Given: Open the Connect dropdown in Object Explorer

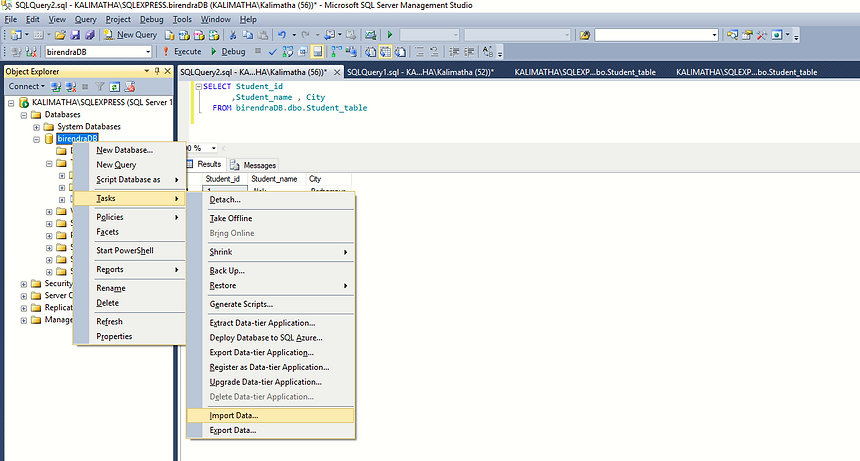Looking at the screenshot, I should (x=27, y=87).
